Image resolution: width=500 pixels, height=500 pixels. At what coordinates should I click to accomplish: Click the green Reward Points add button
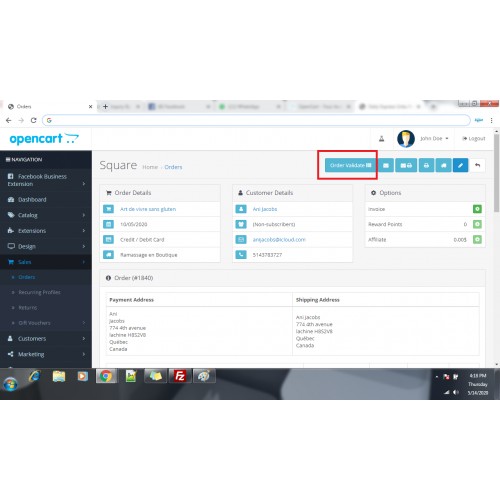click(x=477, y=224)
